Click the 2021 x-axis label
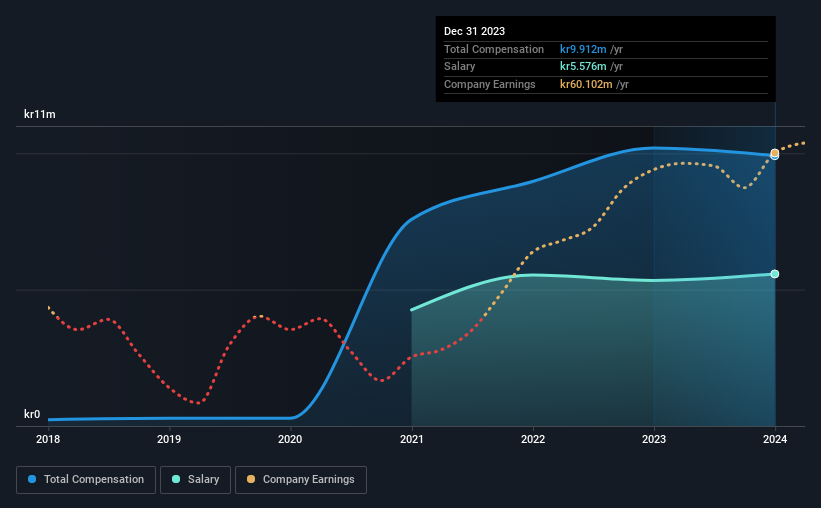The width and height of the screenshot is (821, 508). point(412,439)
